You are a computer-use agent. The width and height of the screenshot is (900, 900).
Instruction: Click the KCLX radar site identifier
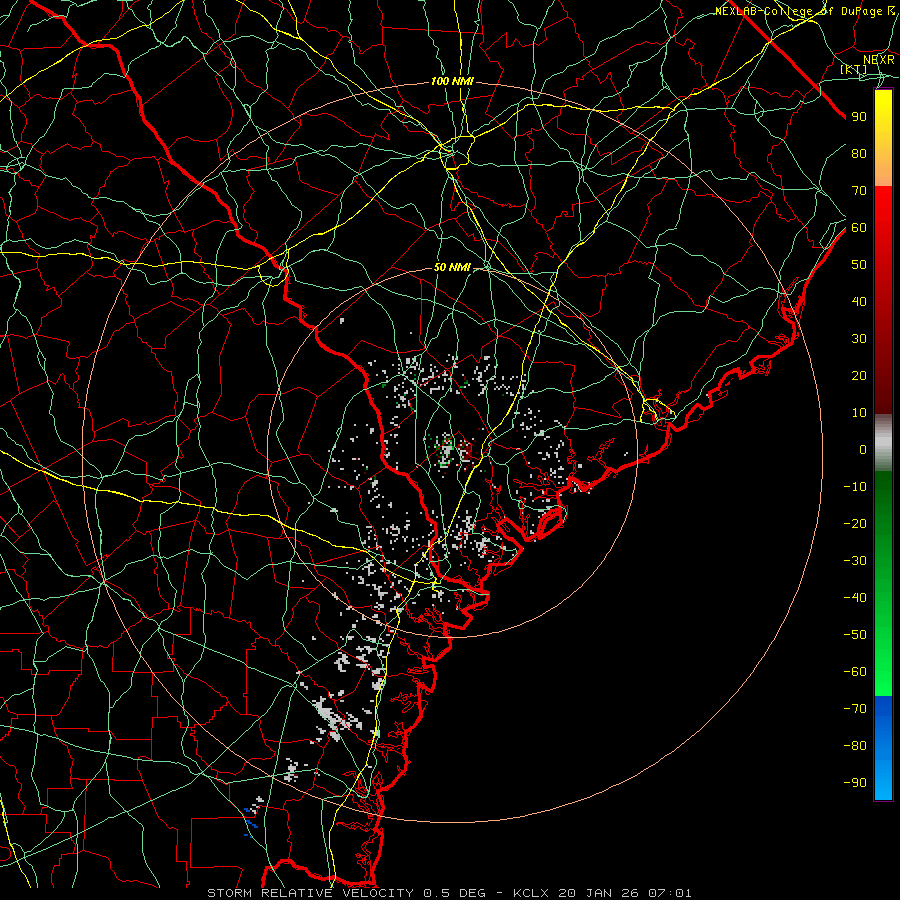point(531,893)
